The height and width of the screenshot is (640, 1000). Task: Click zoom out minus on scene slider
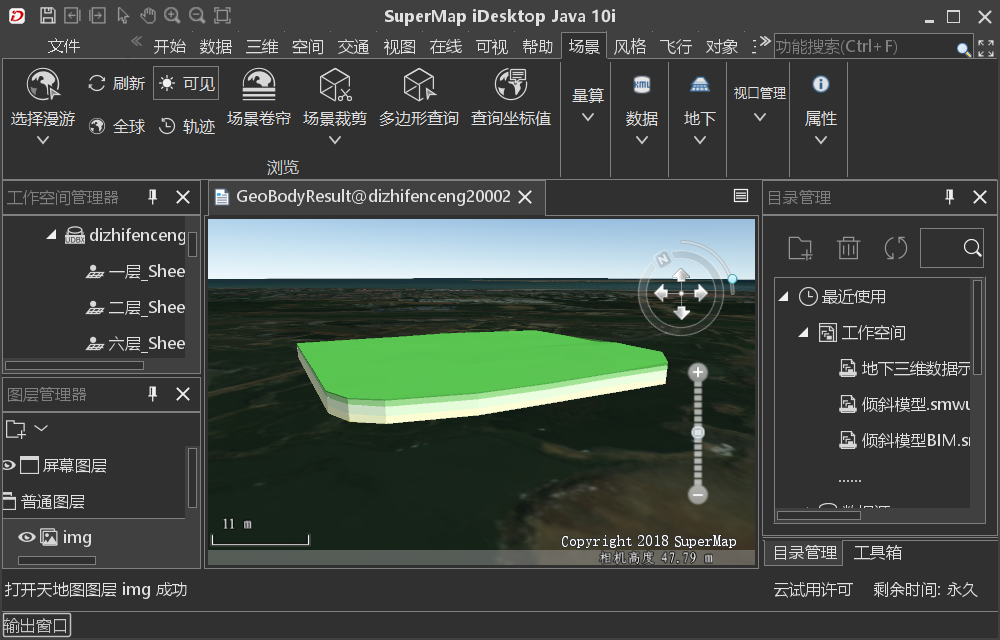[698, 494]
